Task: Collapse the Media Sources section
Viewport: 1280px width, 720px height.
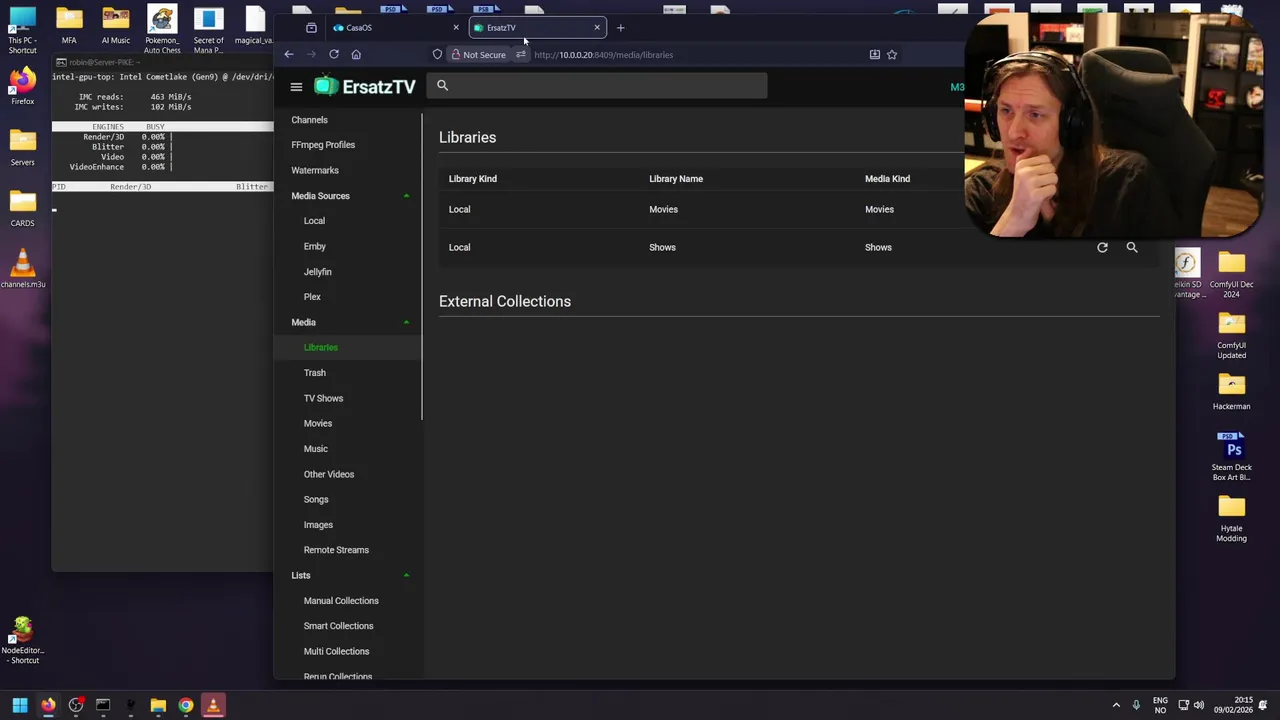Action: tap(406, 196)
